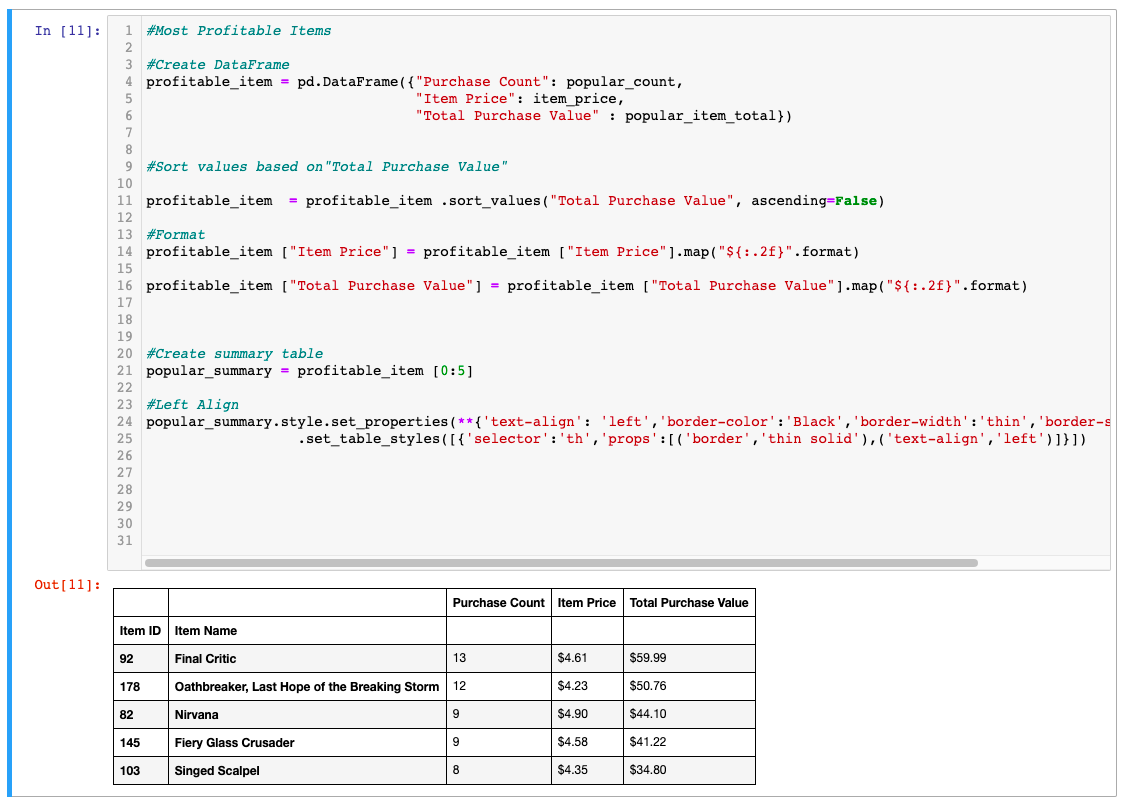Click '[0:5]' slice in line 21
1125x804 pixels.
pyautogui.click(x=452, y=371)
